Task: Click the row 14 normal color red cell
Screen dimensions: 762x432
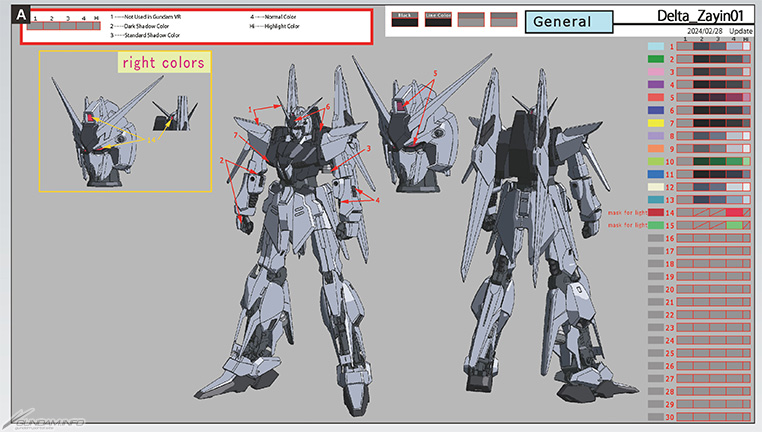Action: 733,213
